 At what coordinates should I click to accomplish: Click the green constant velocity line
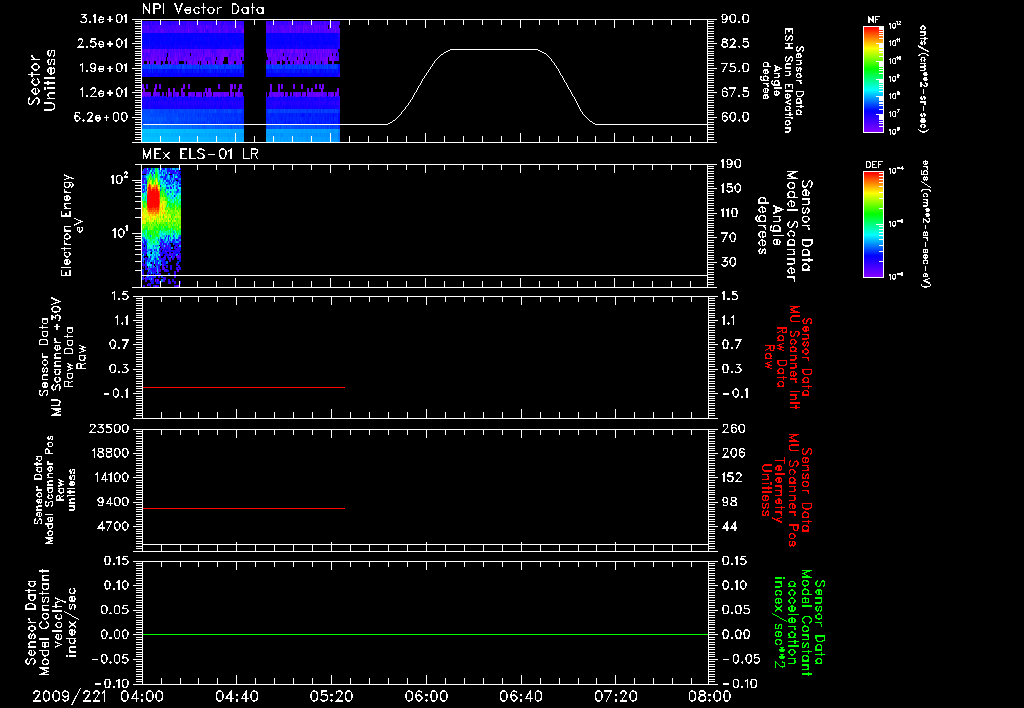pyautogui.click(x=425, y=634)
